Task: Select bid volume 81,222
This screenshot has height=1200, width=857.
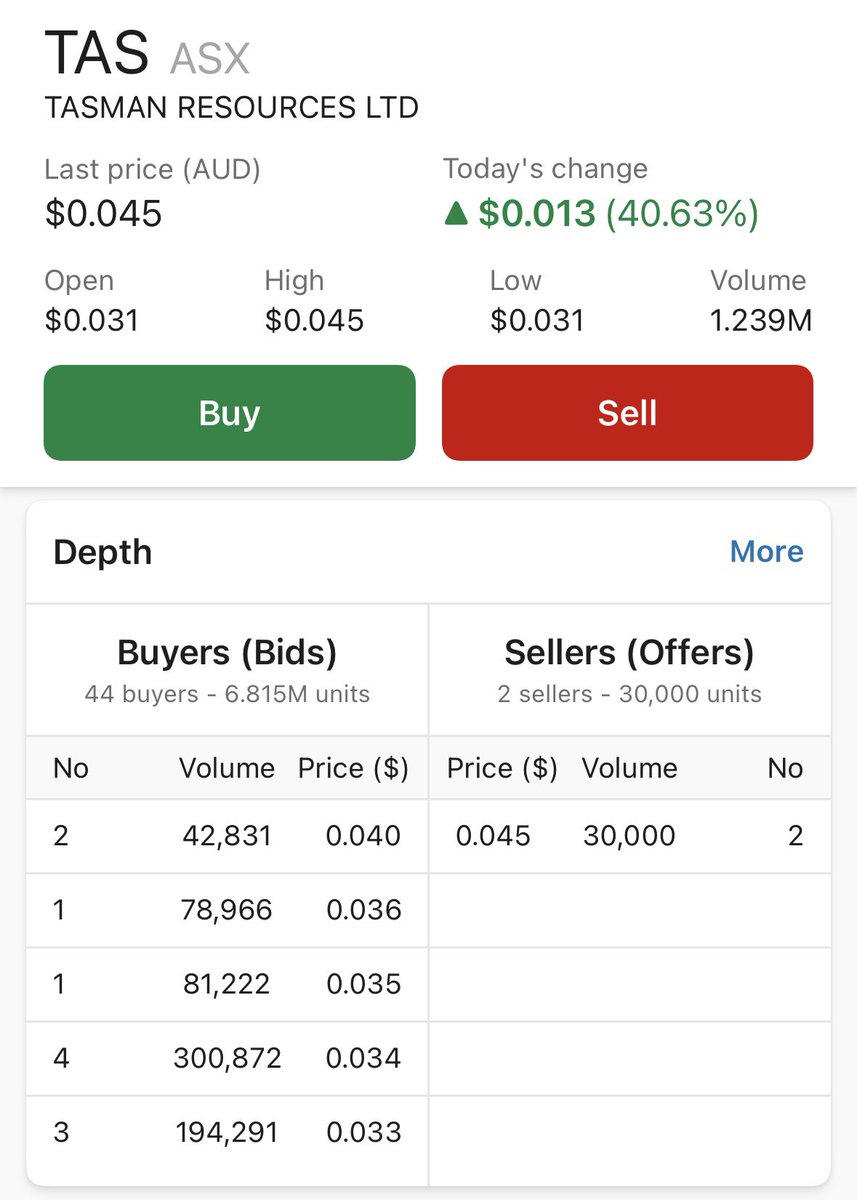Action: (x=227, y=984)
